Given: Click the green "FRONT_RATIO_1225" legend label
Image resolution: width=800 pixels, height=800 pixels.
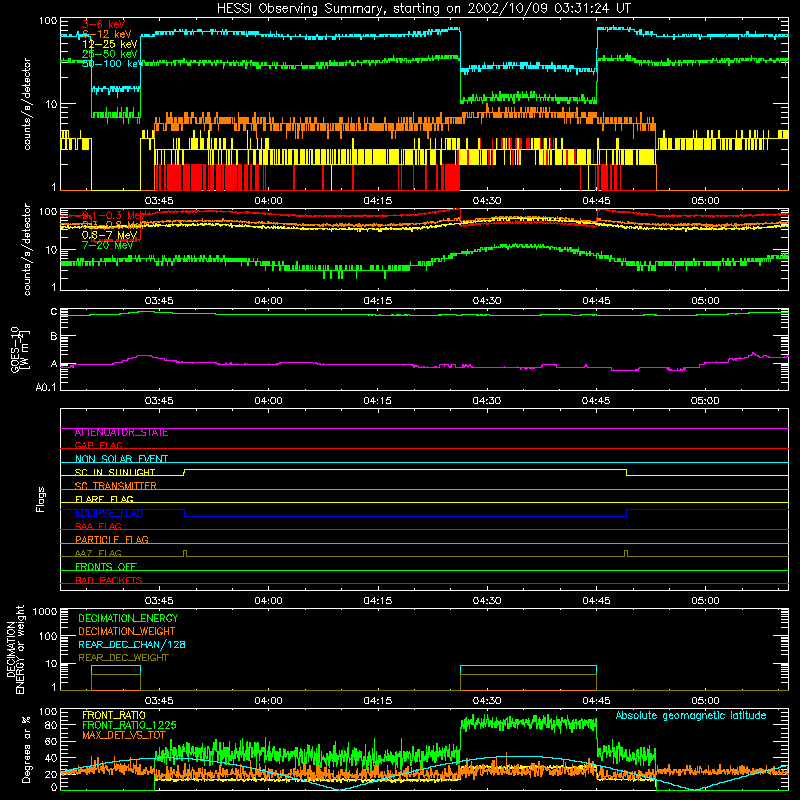Looking at the screenshot, I should coord(129,725).
